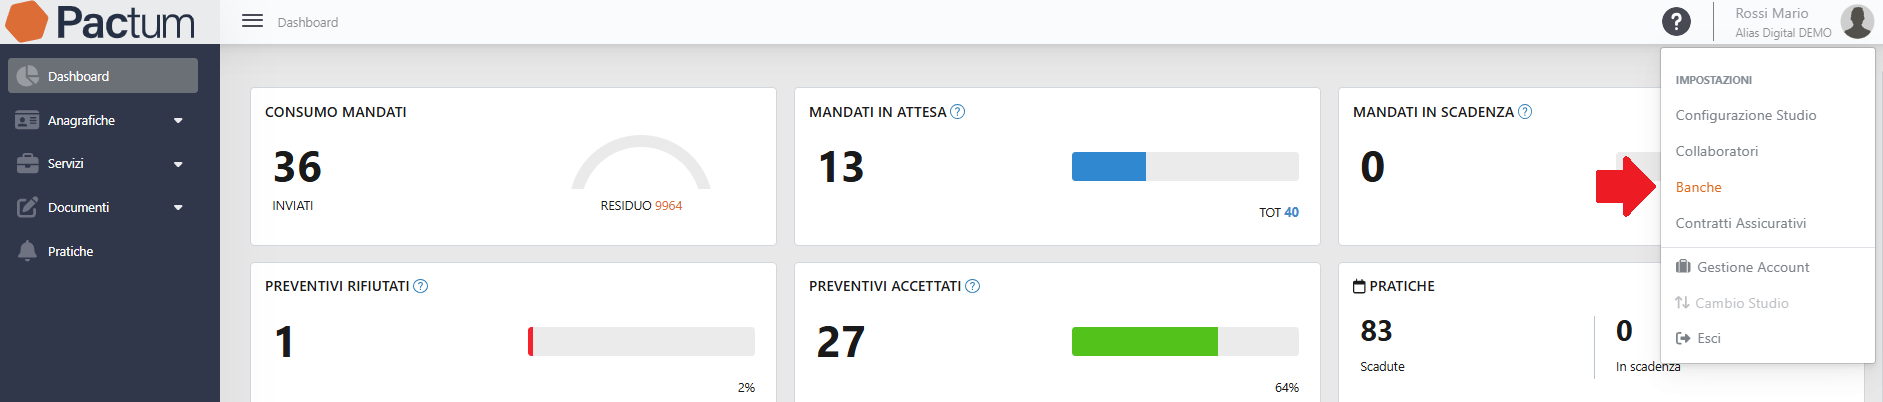The image size is (1883, 402).
Task: Select Dashboard in the sidebar
Action: 103,76
